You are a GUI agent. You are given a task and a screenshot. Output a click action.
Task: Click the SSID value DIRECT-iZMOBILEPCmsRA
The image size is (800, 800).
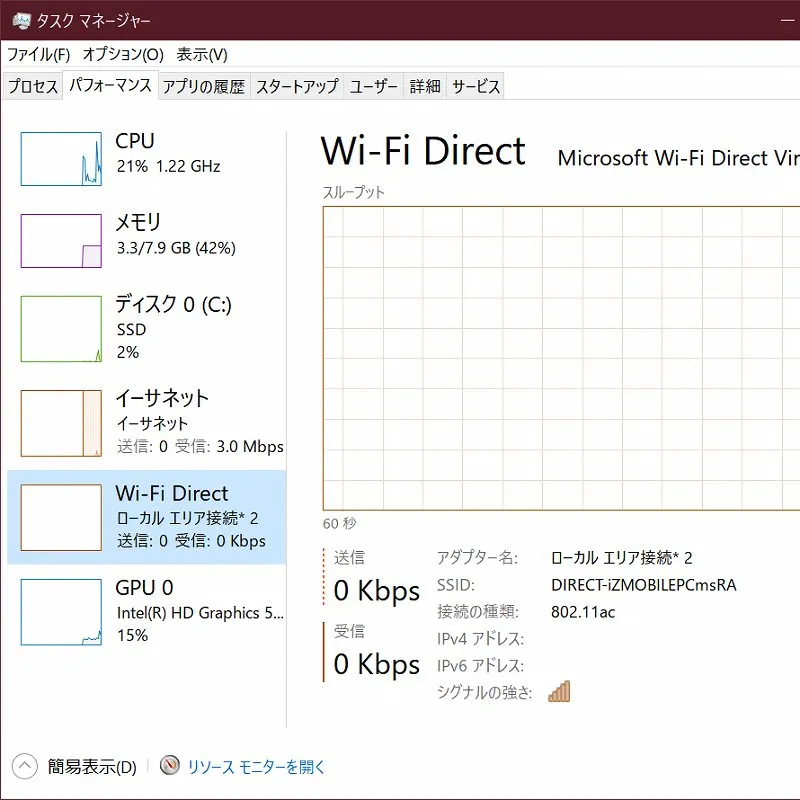pos(644,585)
